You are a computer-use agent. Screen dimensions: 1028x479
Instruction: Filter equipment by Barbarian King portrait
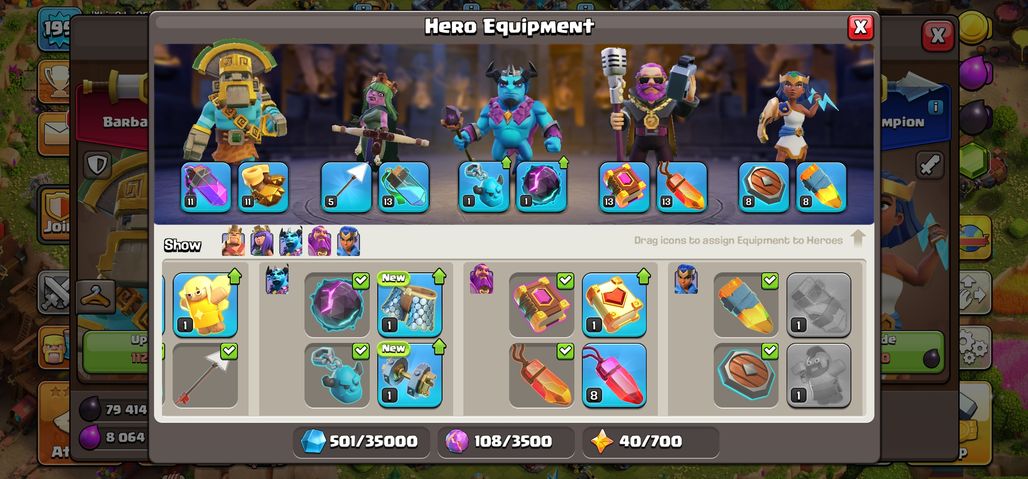233,241
